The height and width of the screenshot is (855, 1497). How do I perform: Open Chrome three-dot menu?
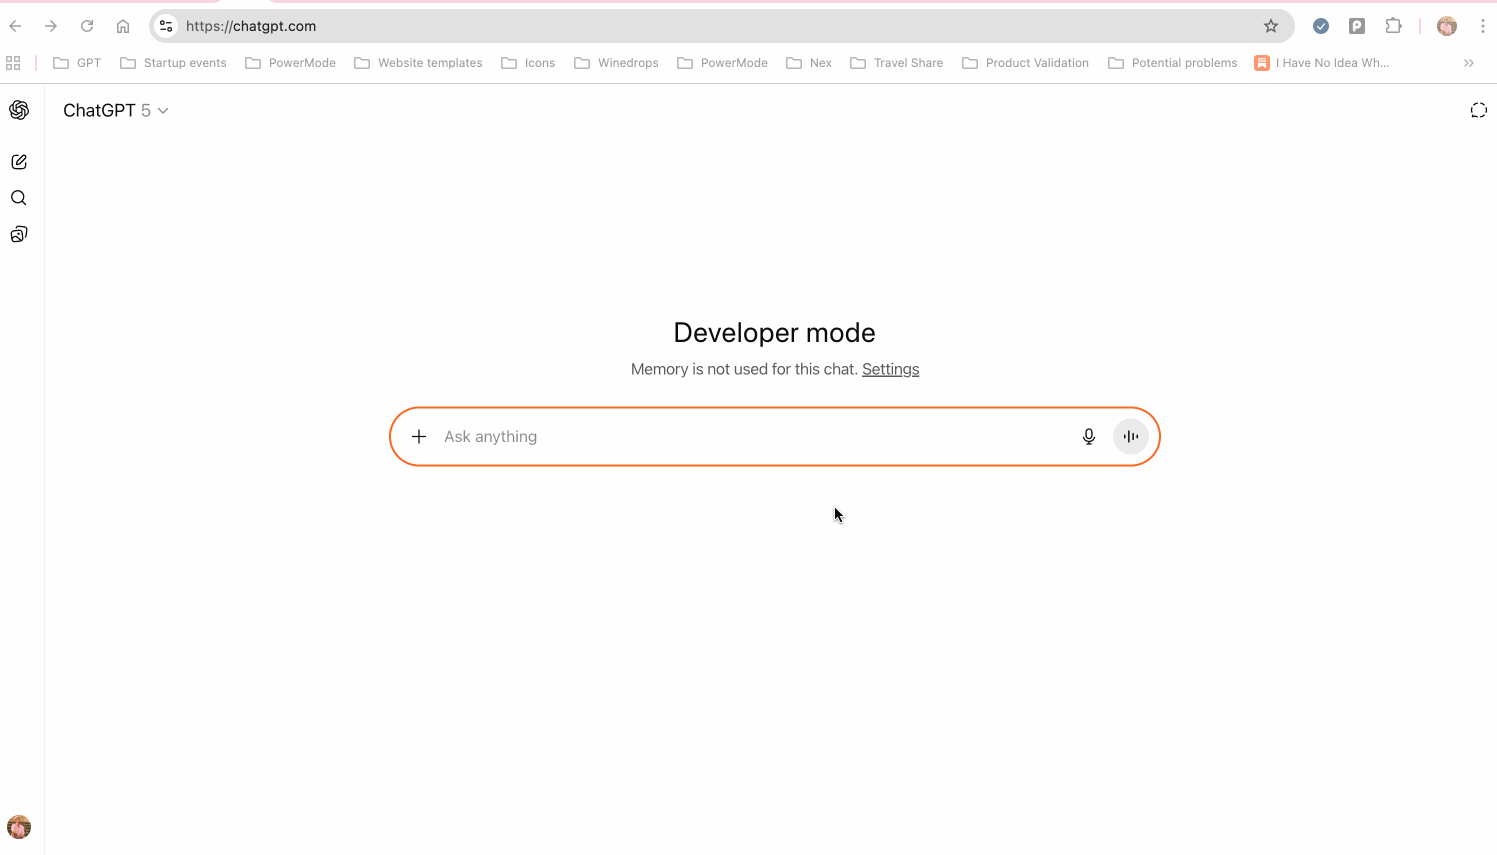click(x=1483, y=26)
